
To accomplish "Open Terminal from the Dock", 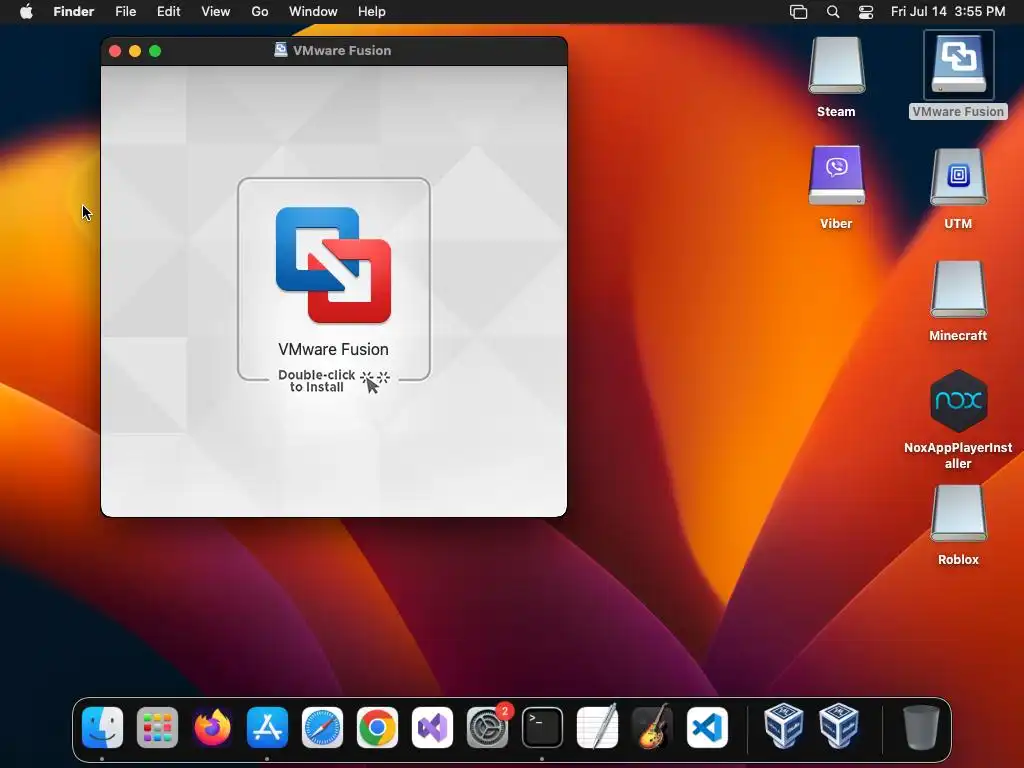I will tap(542, 727).
